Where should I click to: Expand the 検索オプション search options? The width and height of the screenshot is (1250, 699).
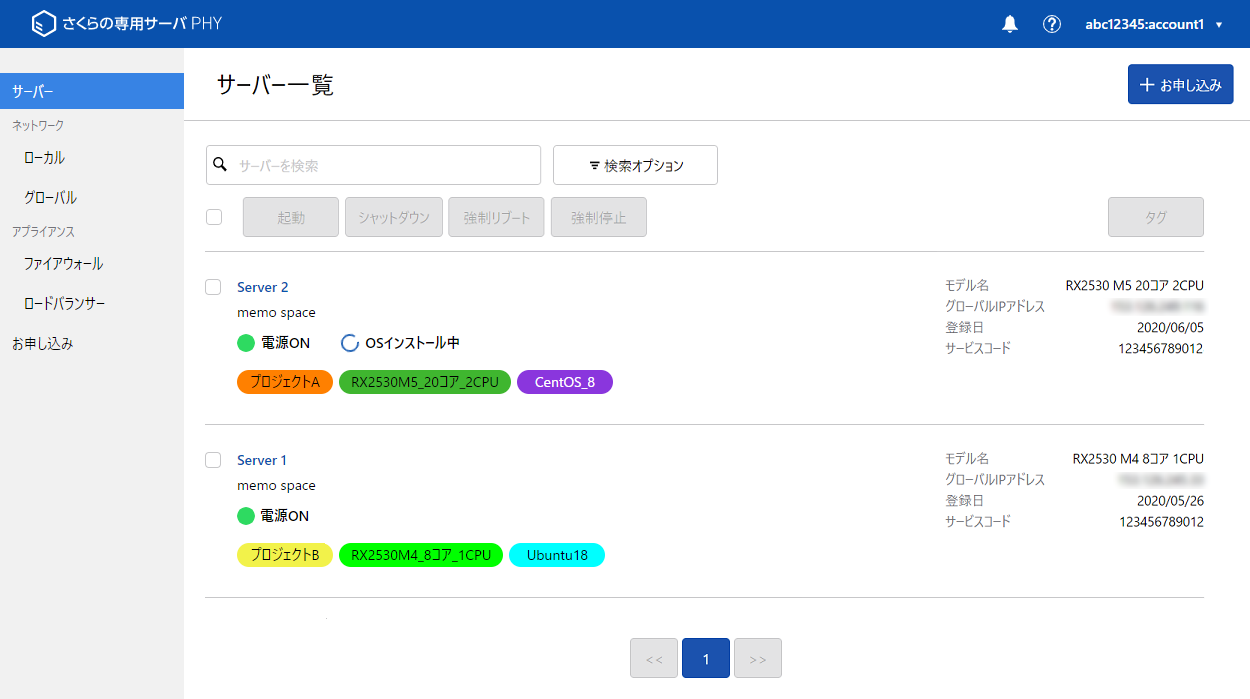[635, 165]
